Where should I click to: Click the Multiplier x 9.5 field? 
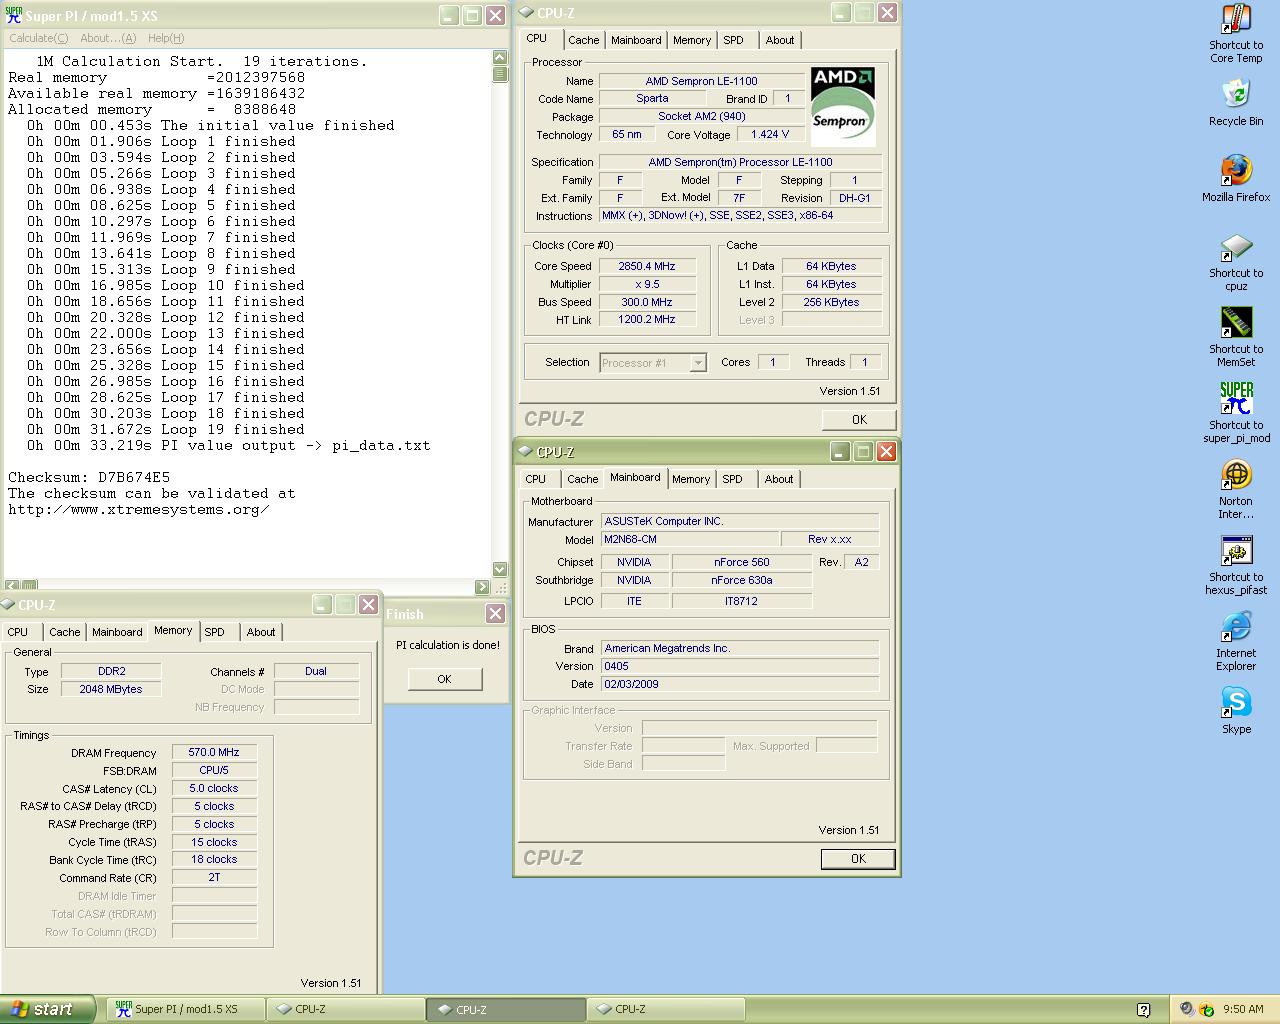click(647, 284)
